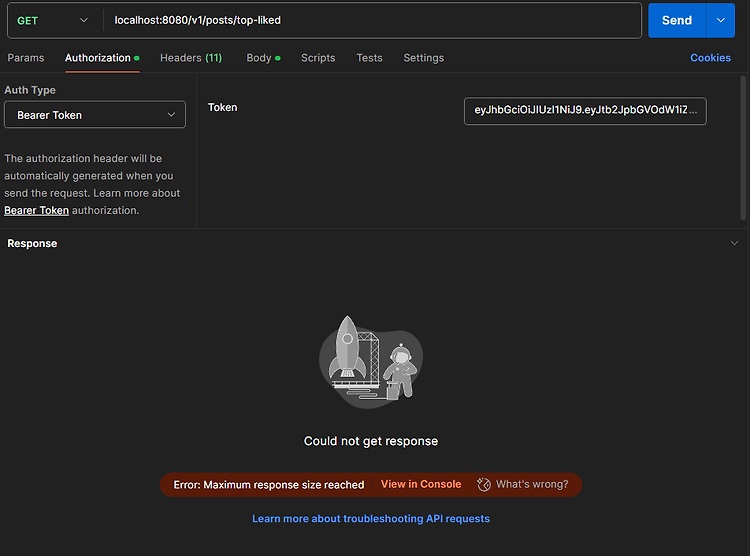
Task: Open the Settings tab
Action: coord(423,58)
